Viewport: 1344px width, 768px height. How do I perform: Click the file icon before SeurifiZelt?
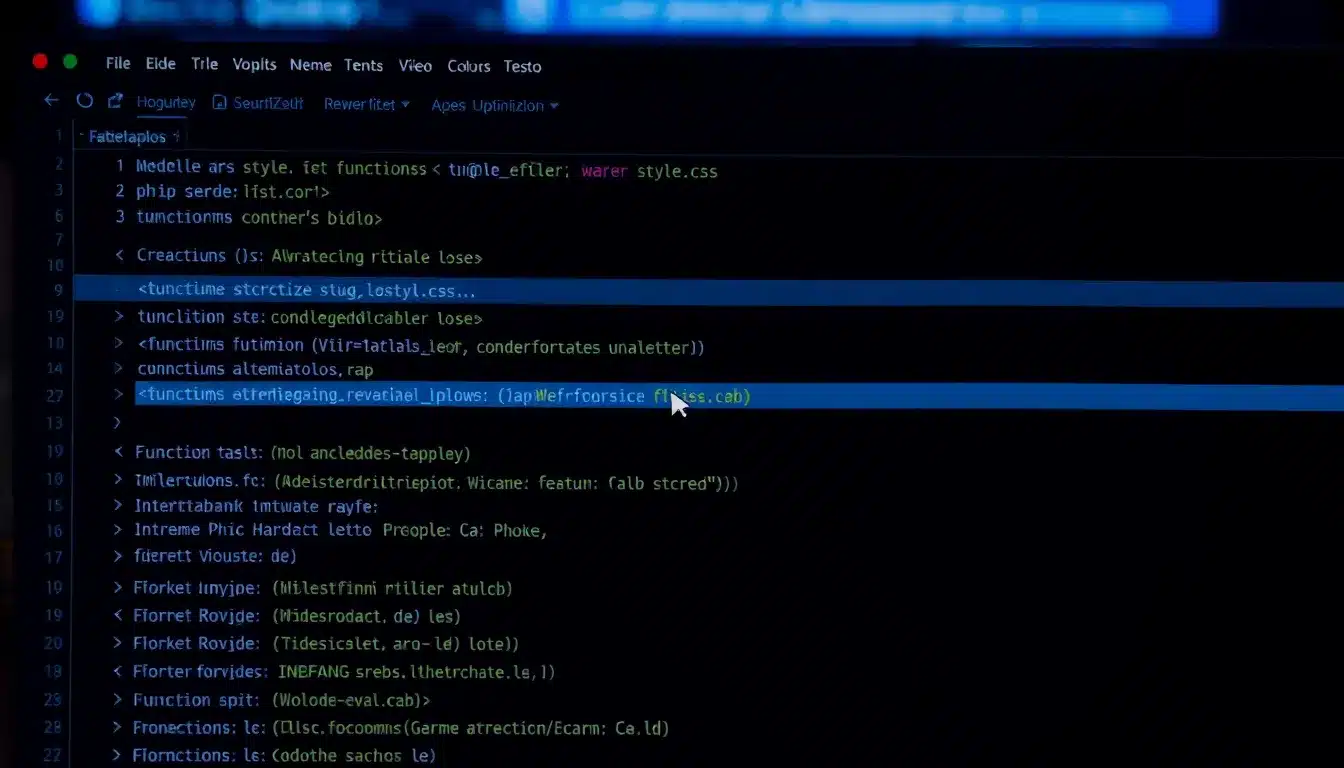pyautogui.click(x=219, y=103)
